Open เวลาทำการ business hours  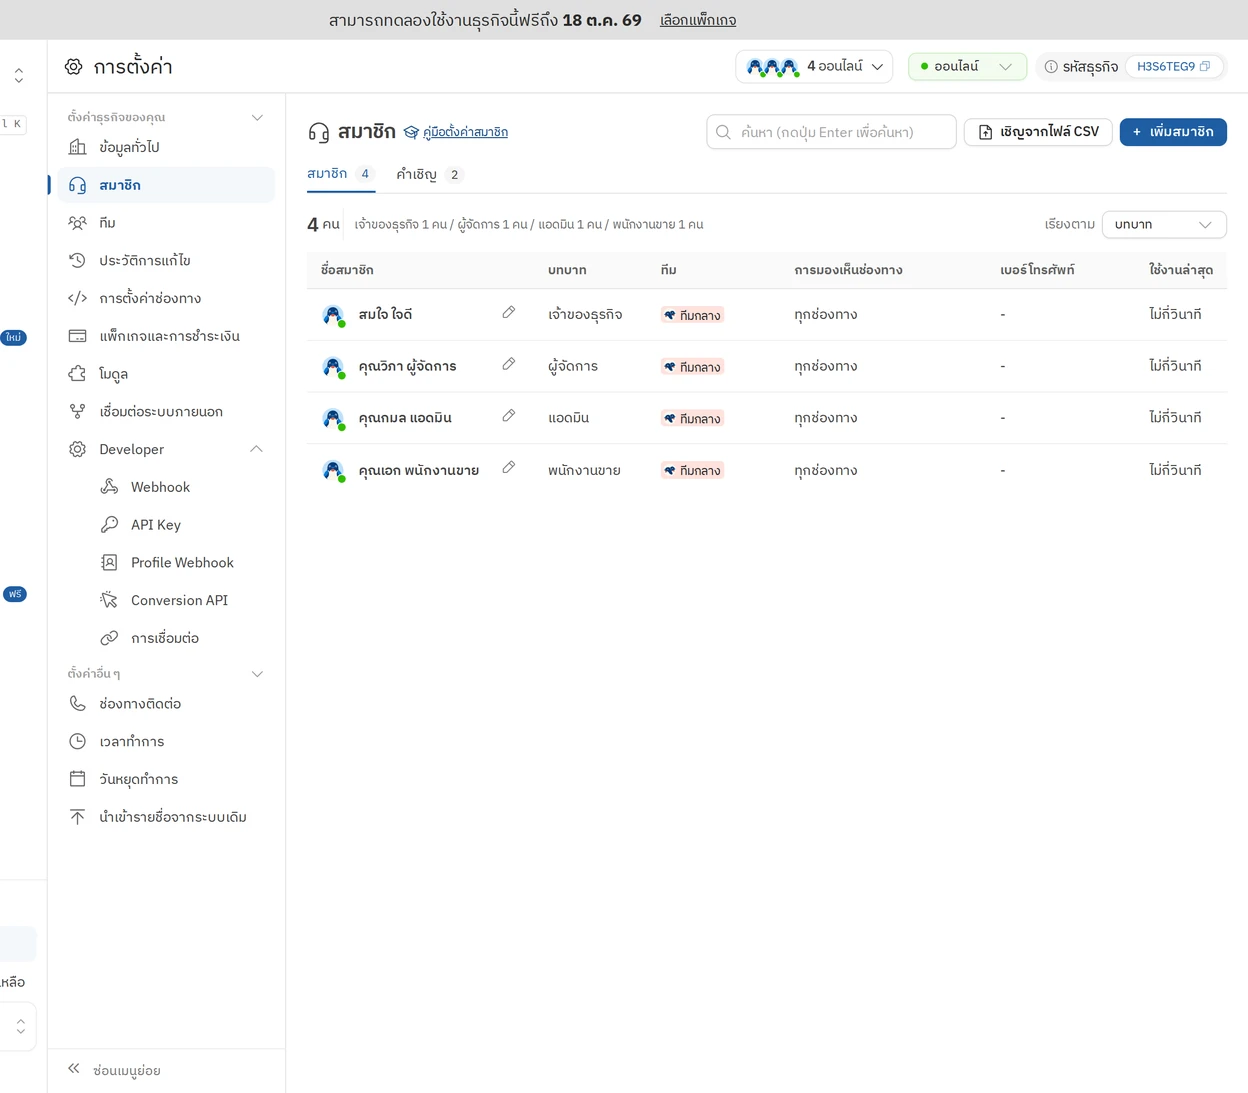166,742
